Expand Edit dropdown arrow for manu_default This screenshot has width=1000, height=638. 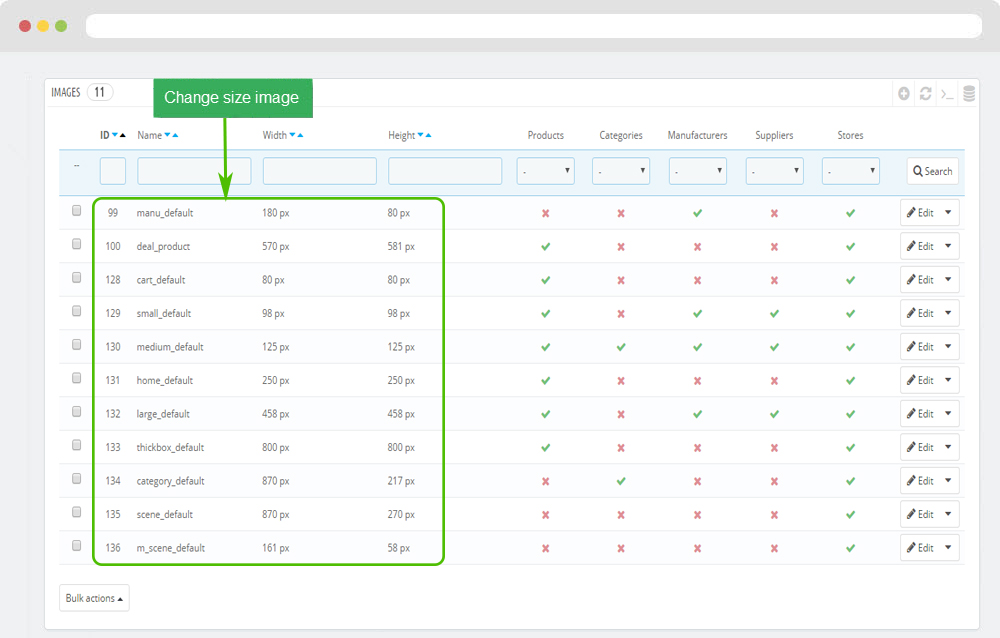[x=948, y=212]
